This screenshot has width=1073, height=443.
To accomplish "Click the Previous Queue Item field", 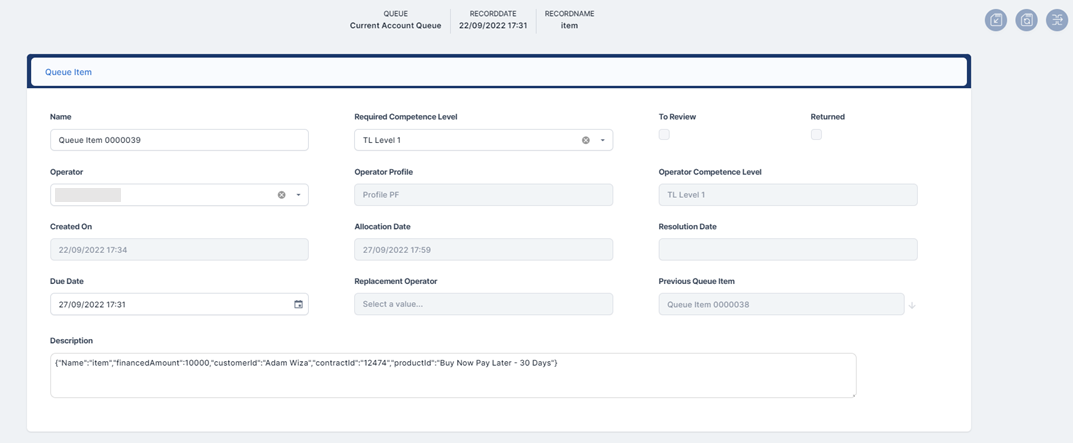I will click(780, 304).
